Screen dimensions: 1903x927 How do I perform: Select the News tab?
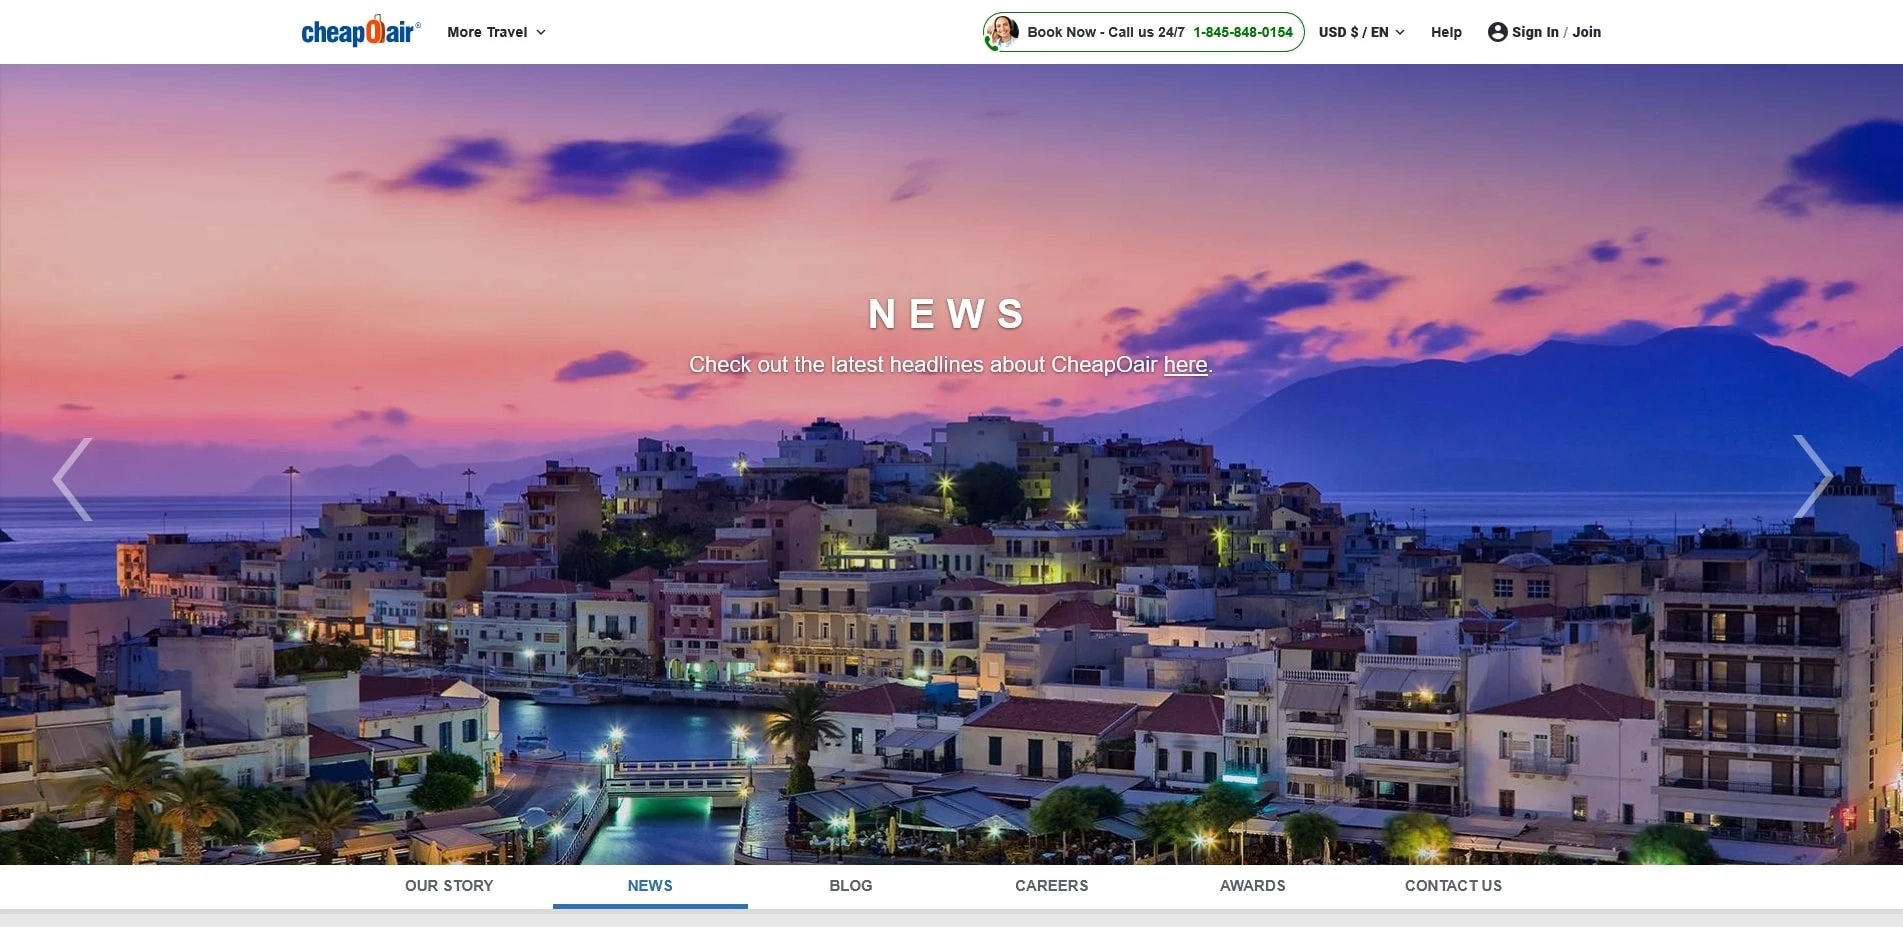(650, 886)
